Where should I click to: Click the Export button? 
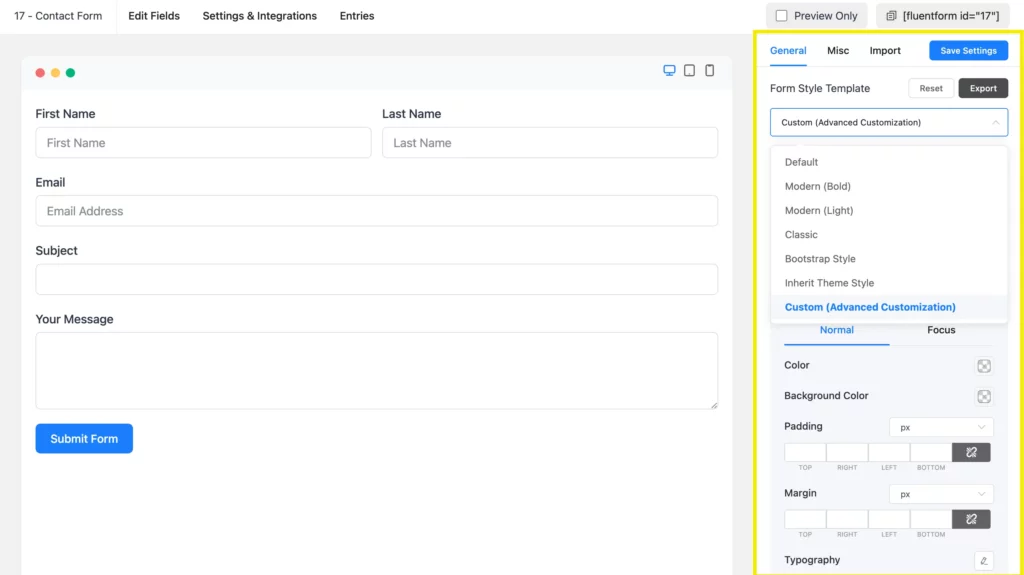coord(983,88)
